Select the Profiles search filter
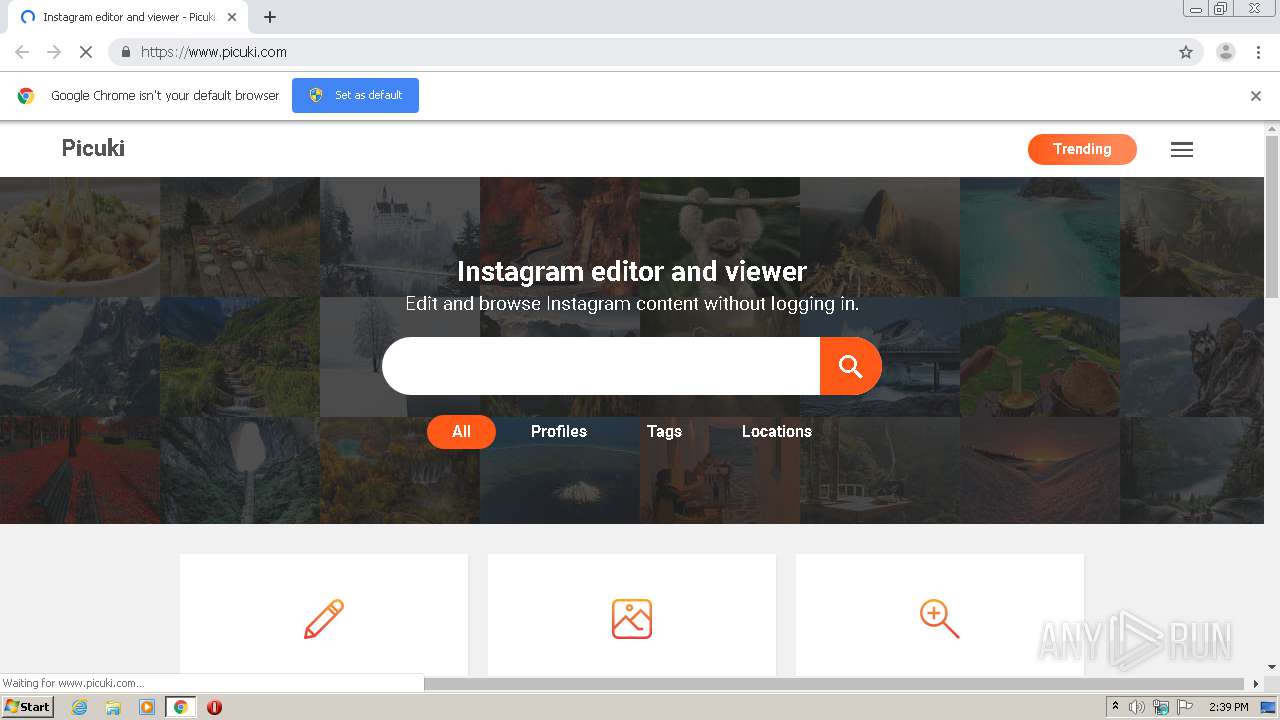 (559, 432)
